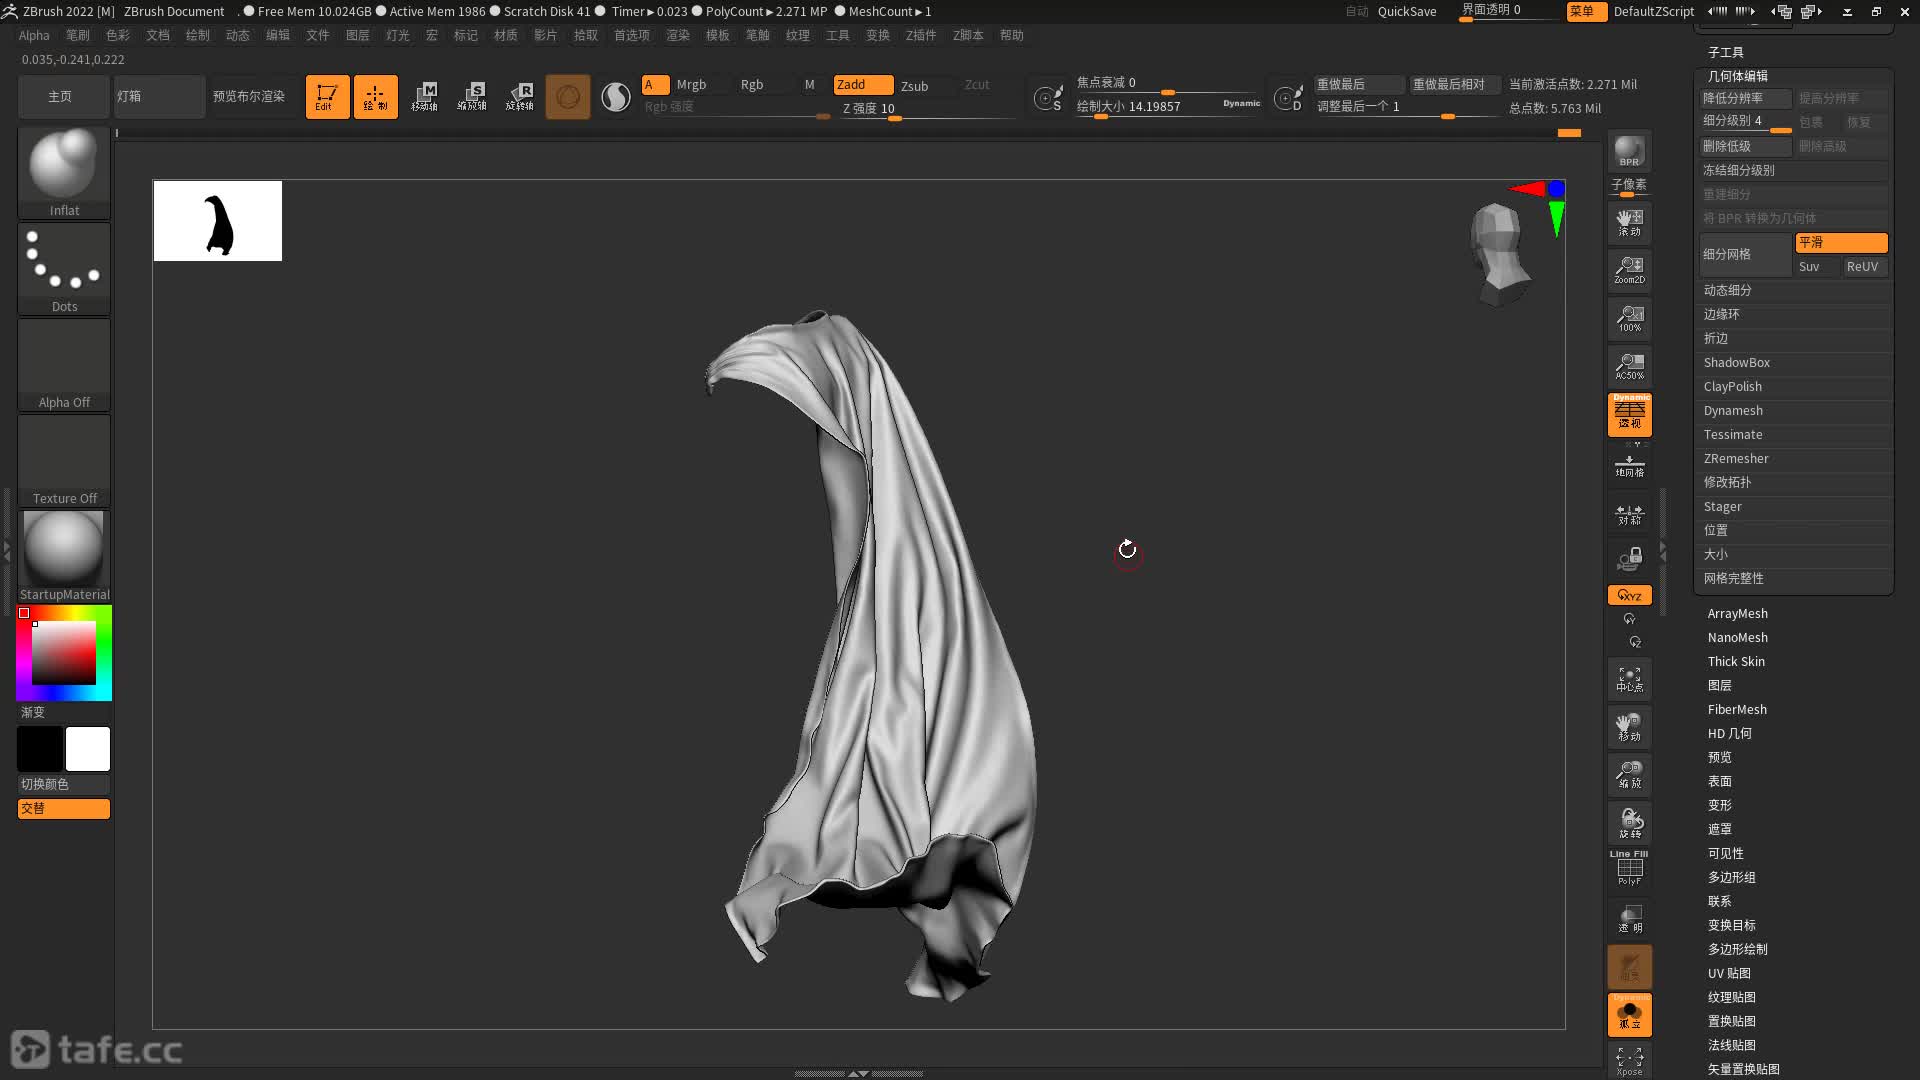Click the AC50% half-size icon
Image resolution: width=1920 pixels, height=1080 pixels.
pyautogui.click(x=1629, y=366)
